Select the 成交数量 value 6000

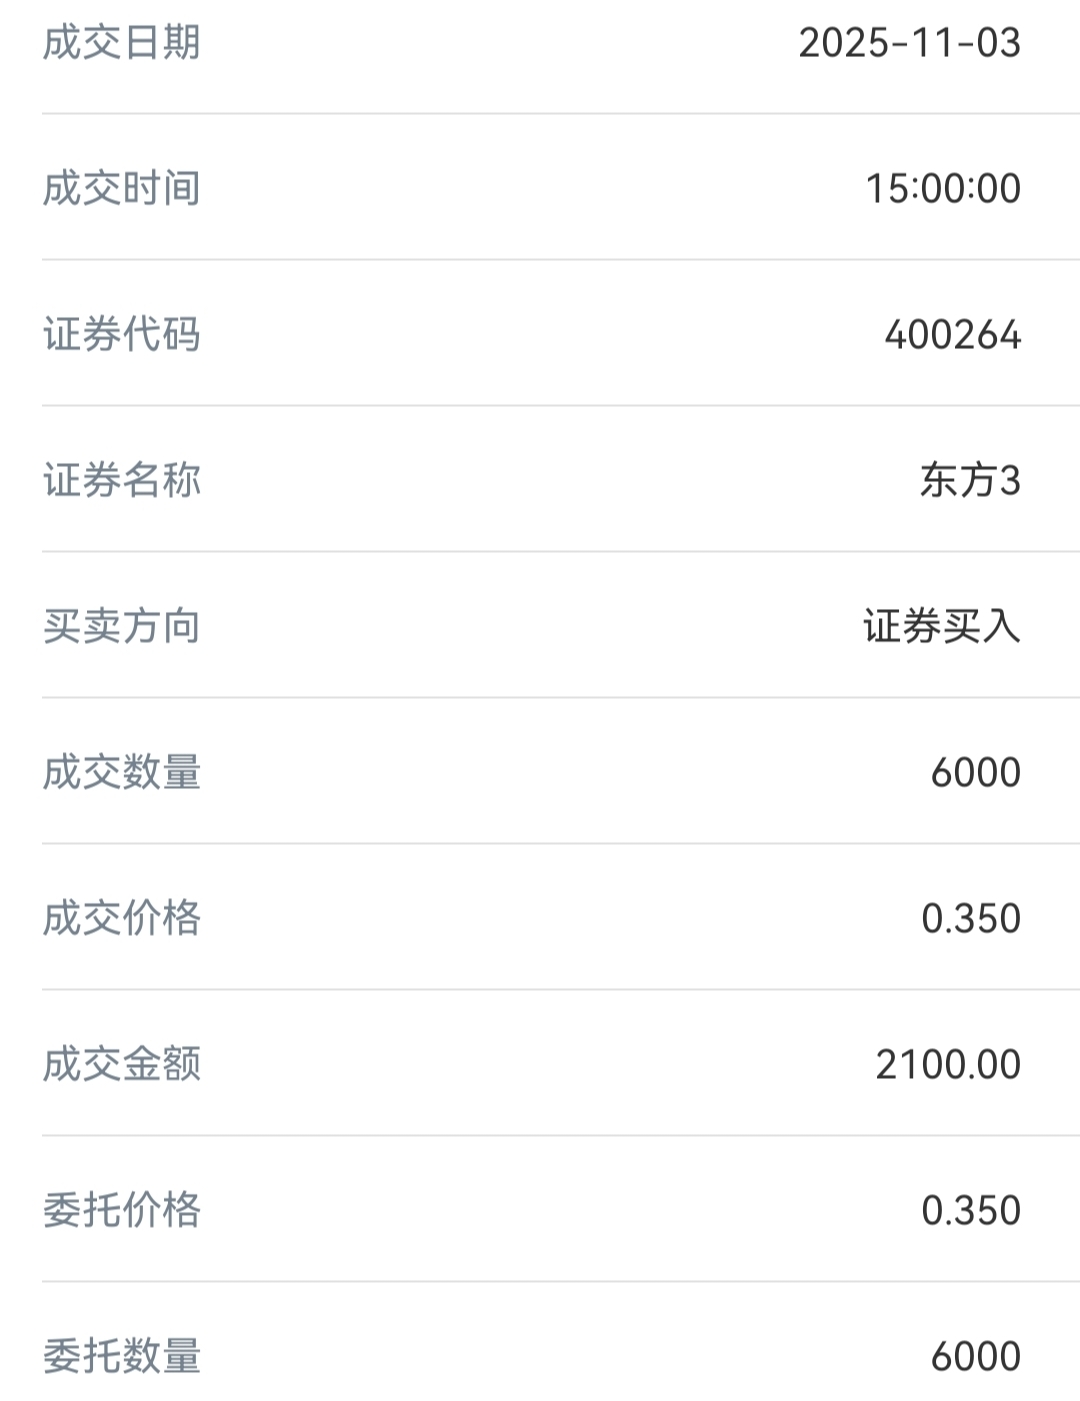pyautogui.click(x=976, y=773)
